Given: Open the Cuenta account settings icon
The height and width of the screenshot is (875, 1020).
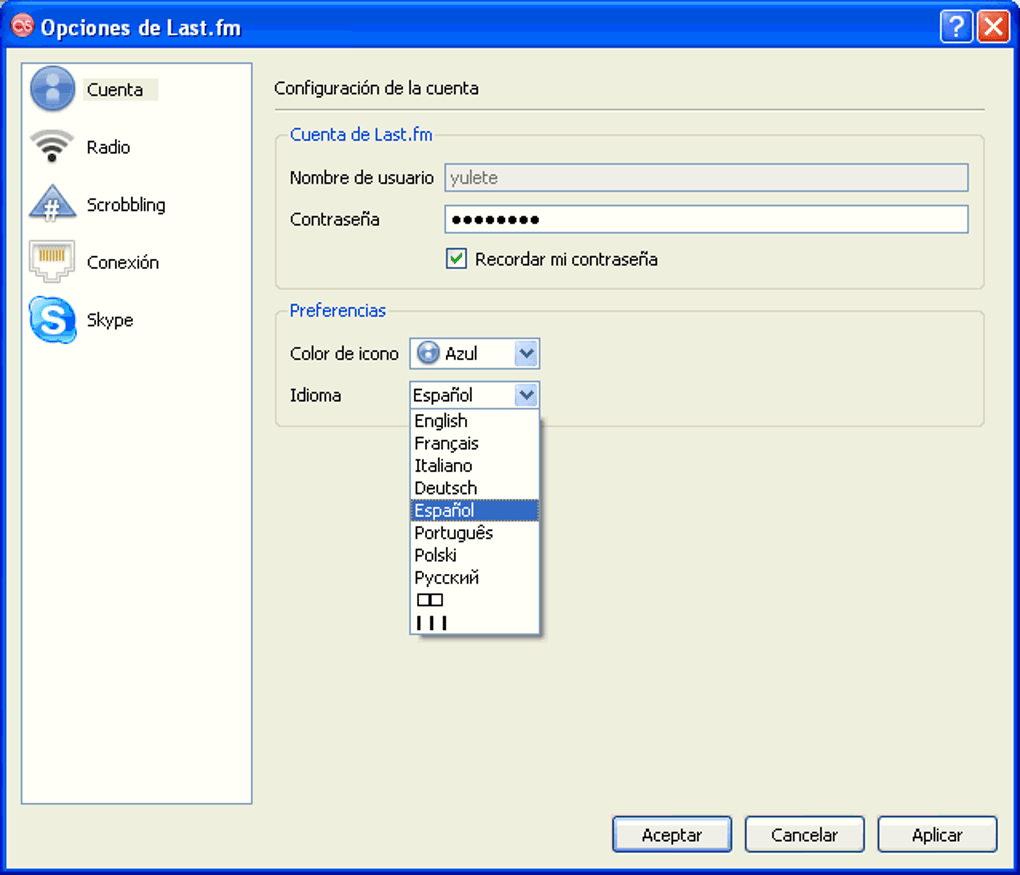Looking at the screenshot, I should [x=52, y=88].
